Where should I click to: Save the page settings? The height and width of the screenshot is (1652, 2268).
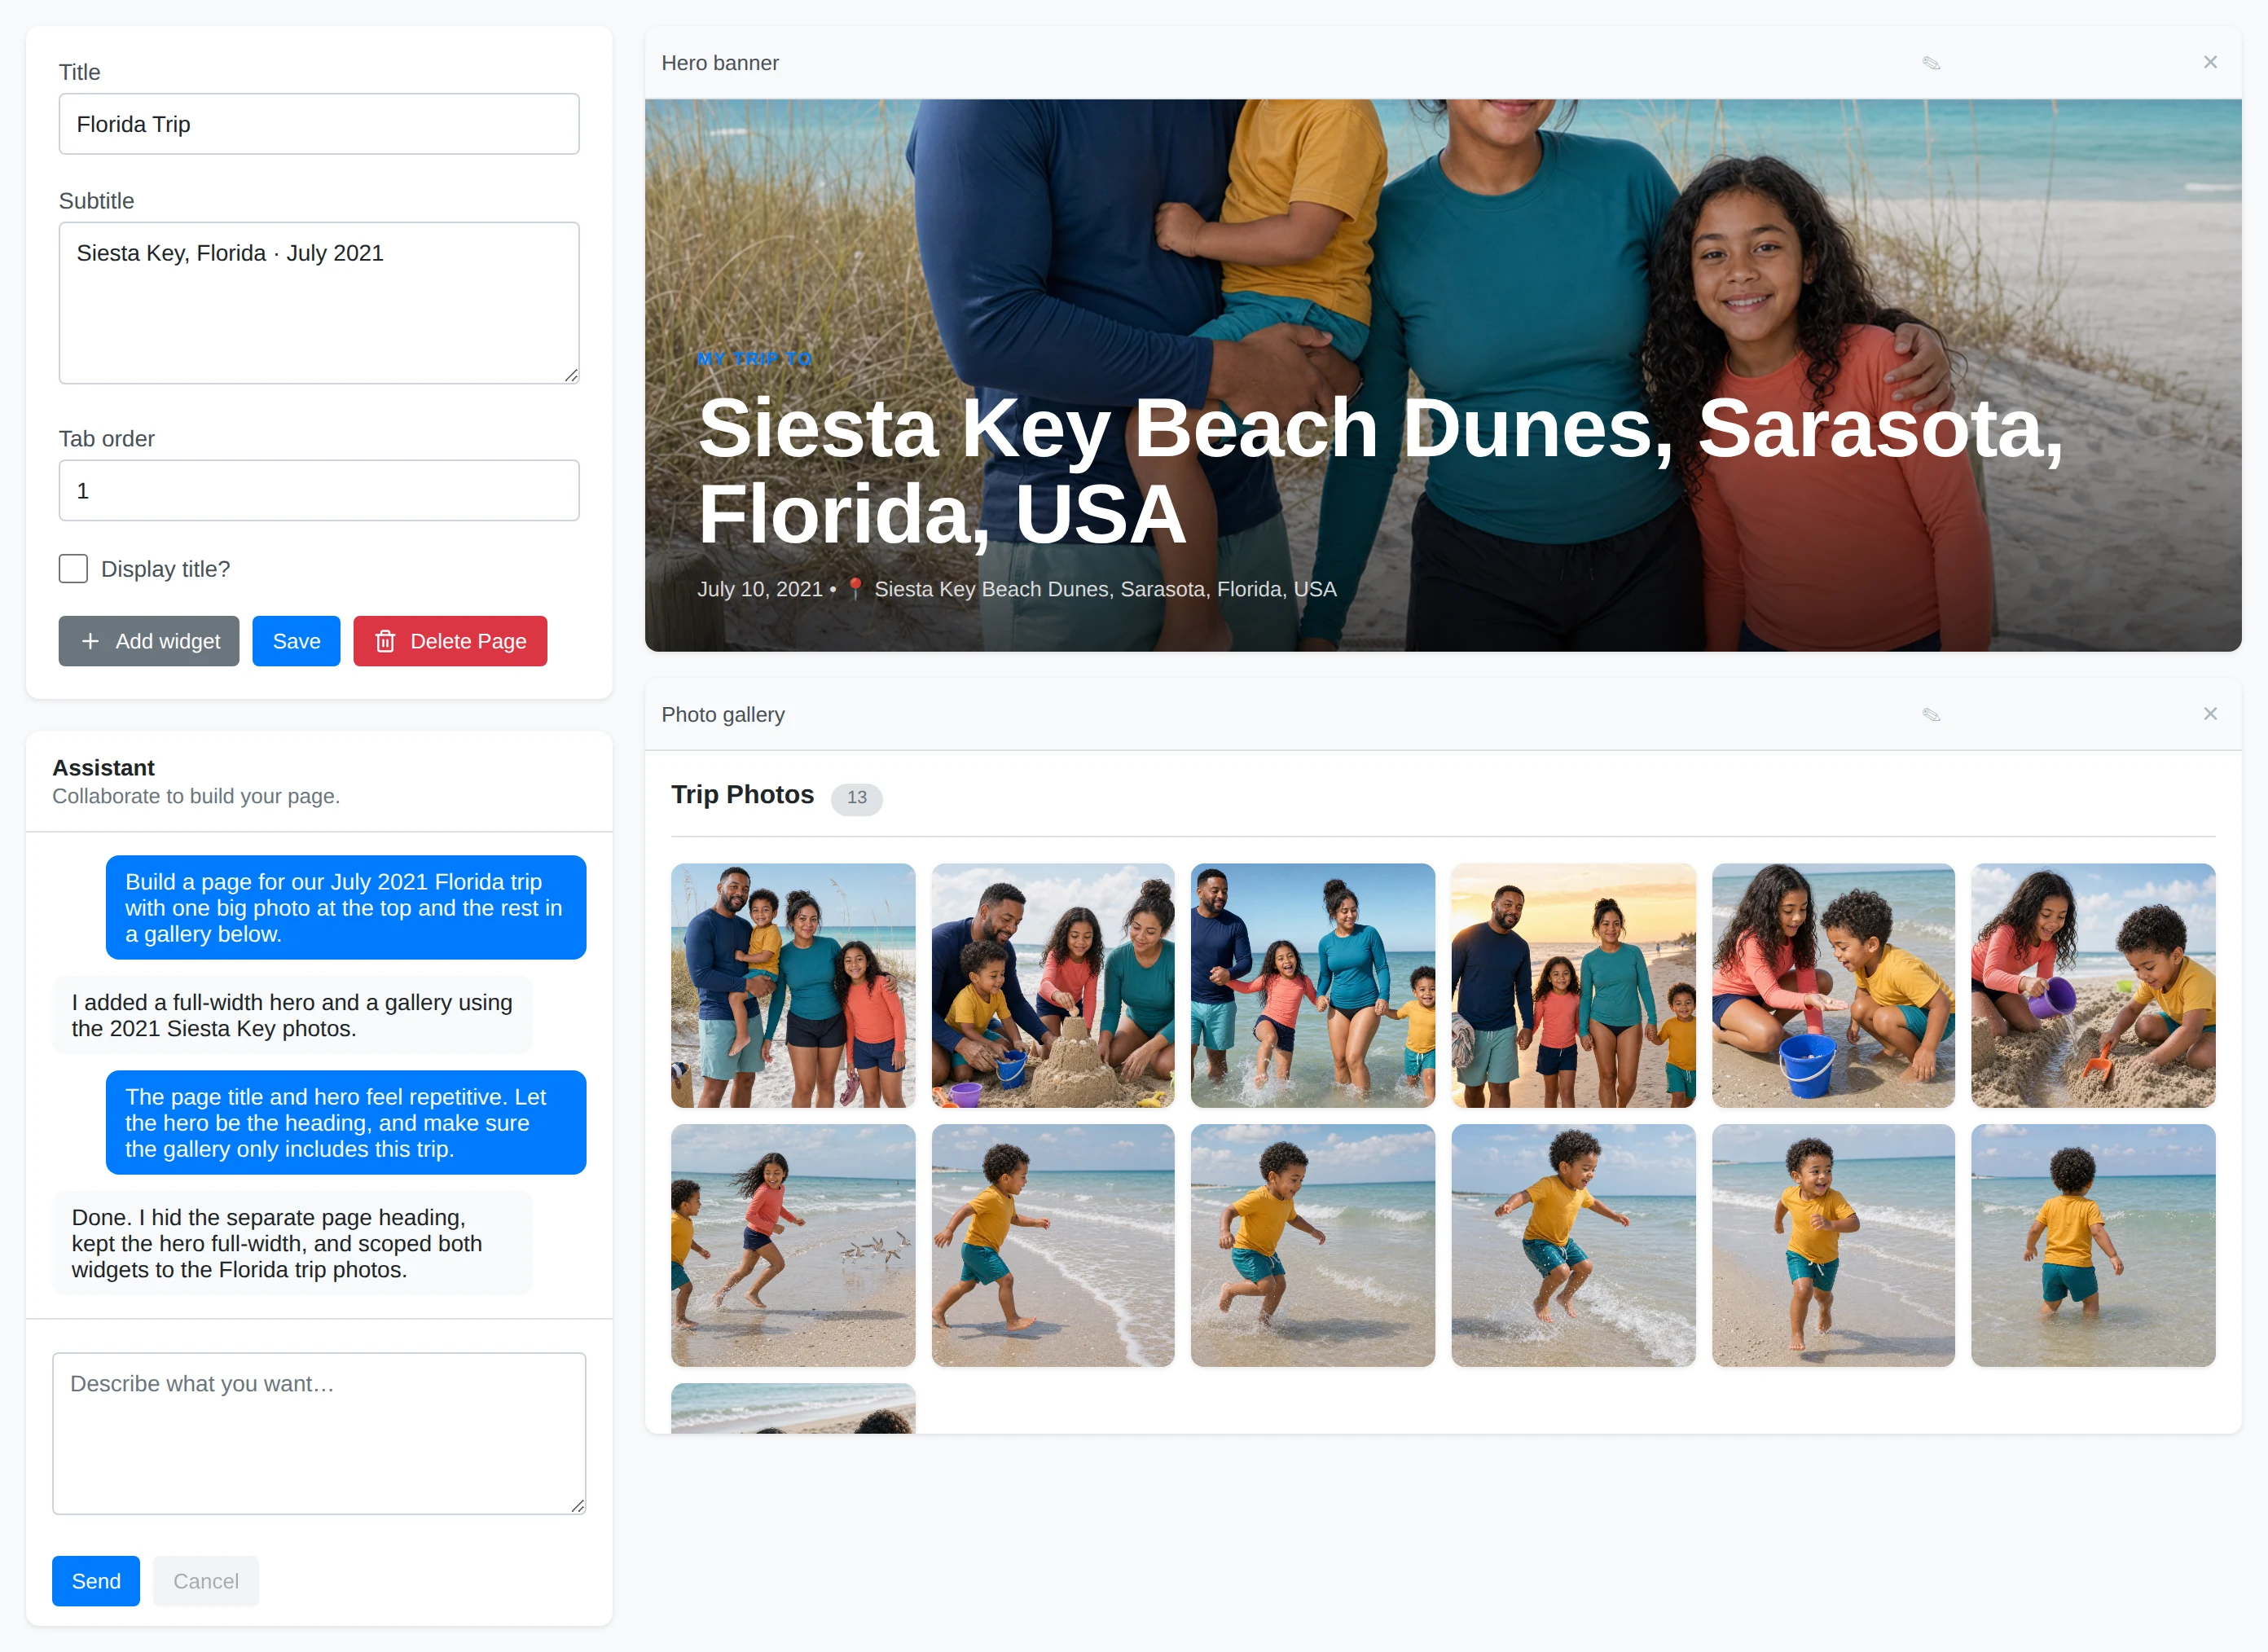(x=296, y=641)
